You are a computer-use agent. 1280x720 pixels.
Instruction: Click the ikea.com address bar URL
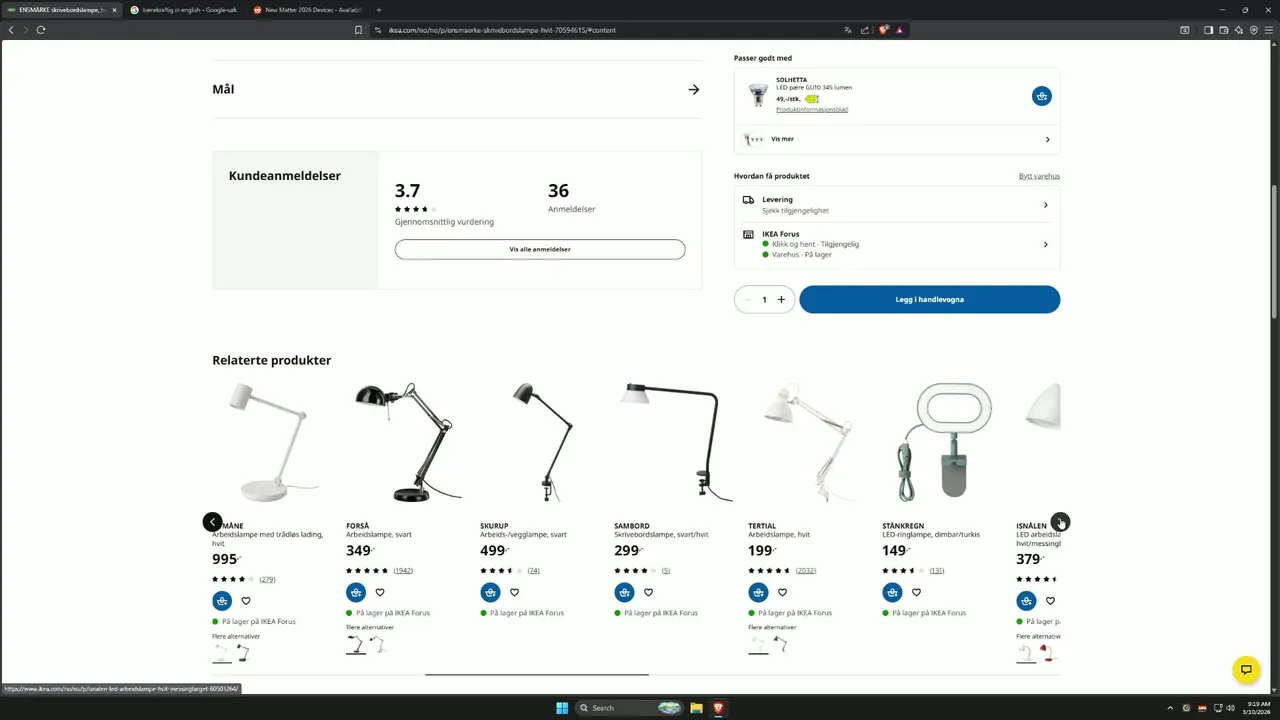(x=502, y=30)
